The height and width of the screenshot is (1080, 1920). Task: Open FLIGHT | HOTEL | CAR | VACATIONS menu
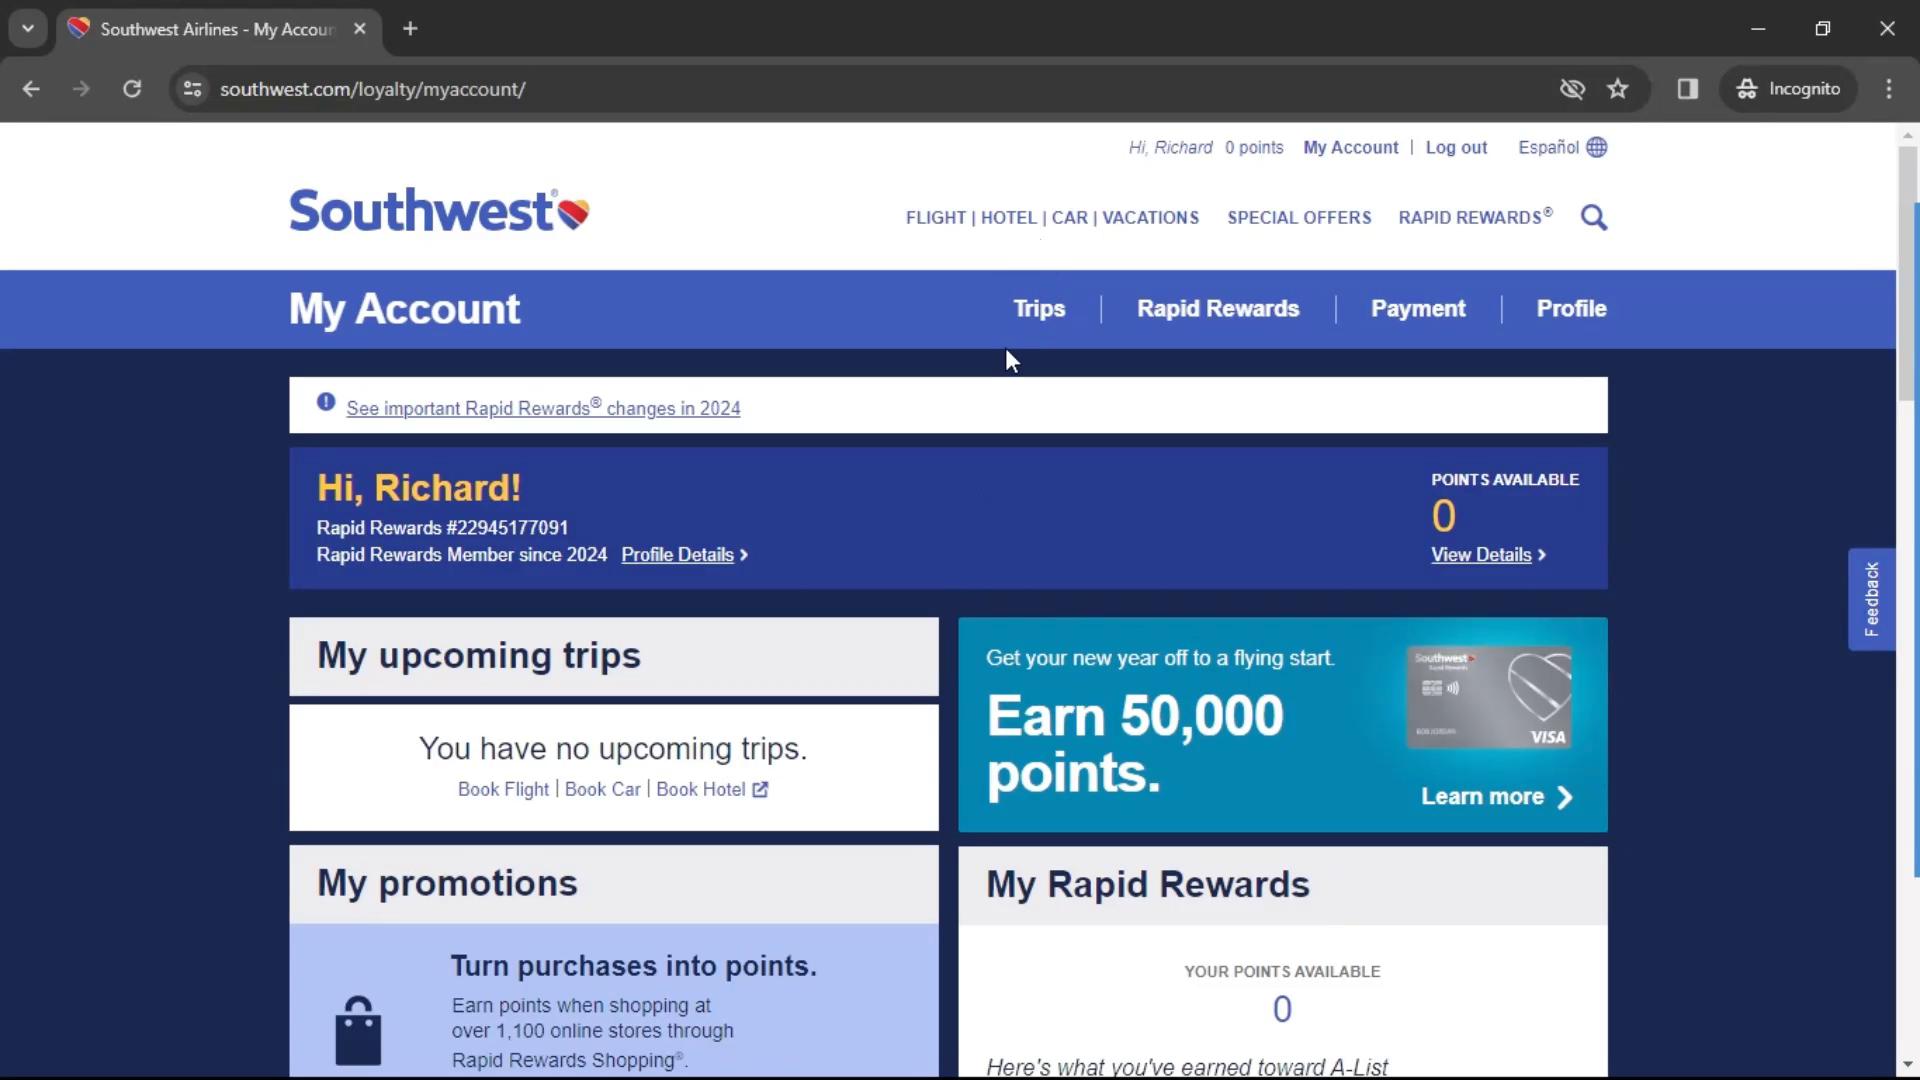tap(1051, 218)
